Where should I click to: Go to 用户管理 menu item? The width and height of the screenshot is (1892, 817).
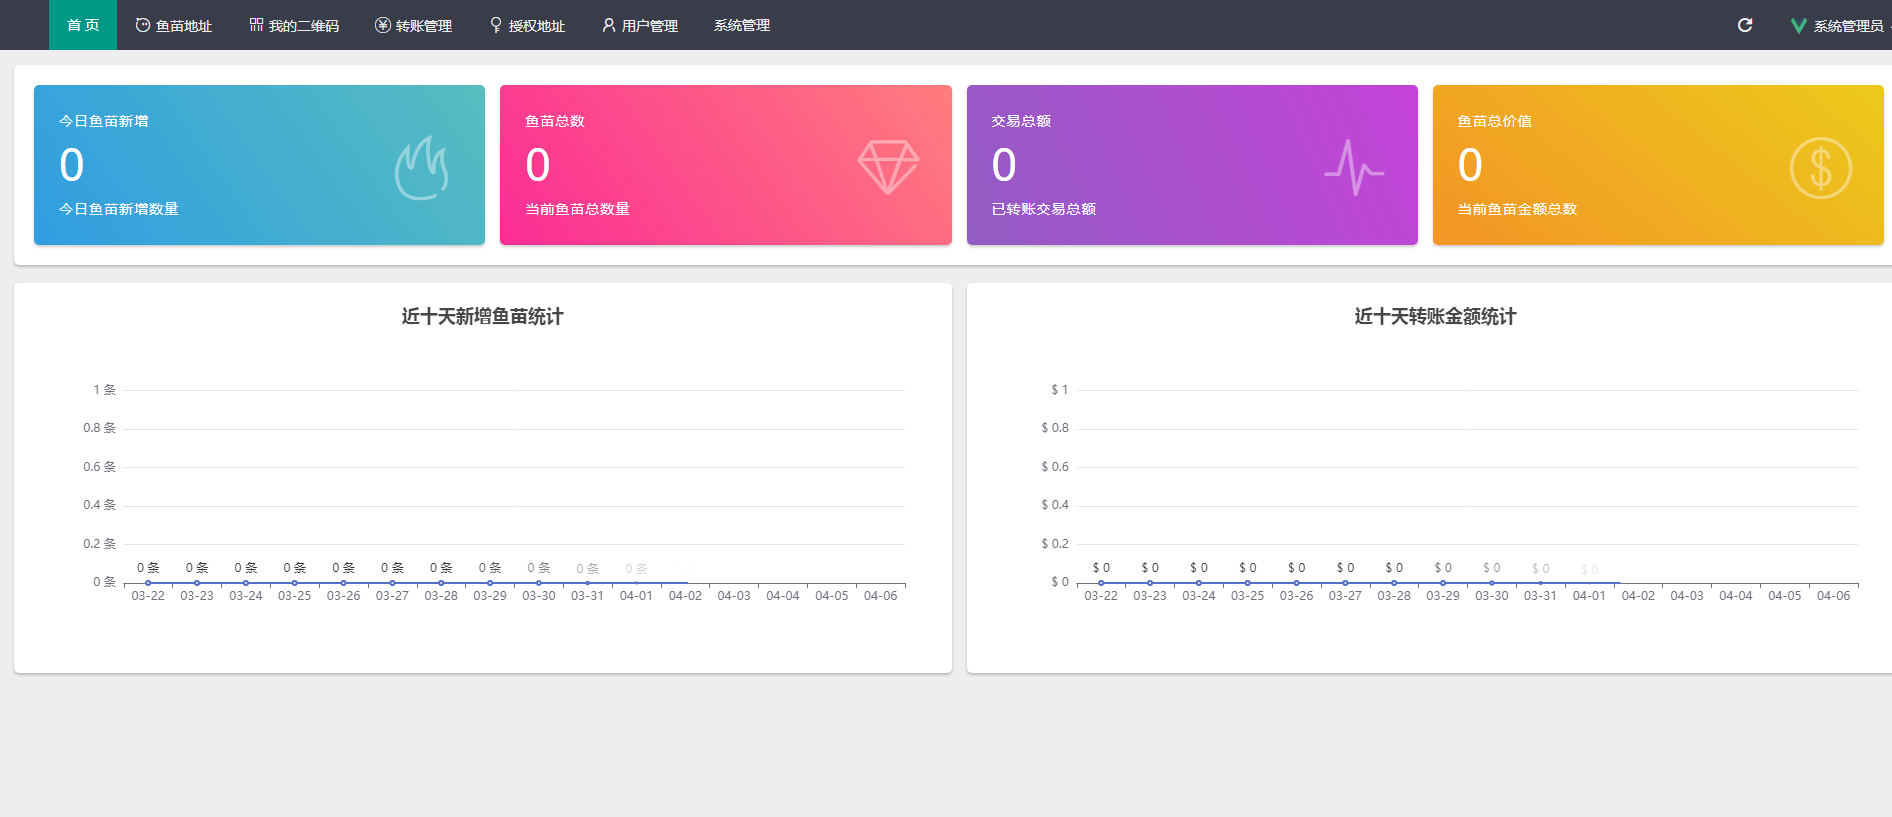point(640,25)
